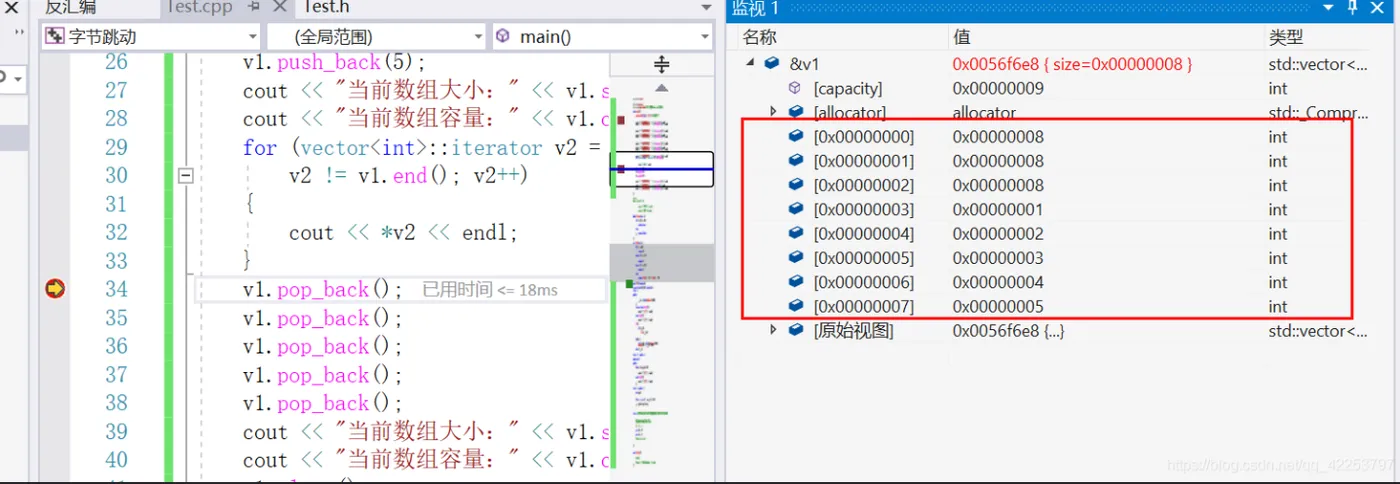Click the [0x00000003] element icon
This screenshot has width=1400, height=484.
796,209
